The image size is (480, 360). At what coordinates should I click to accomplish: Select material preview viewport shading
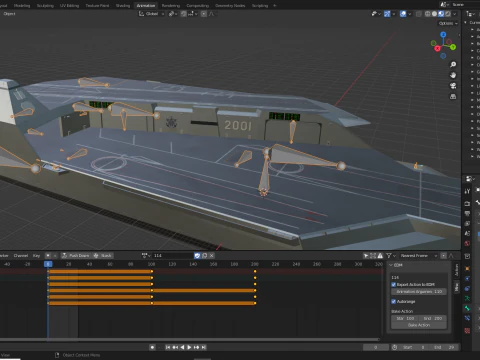441,14
